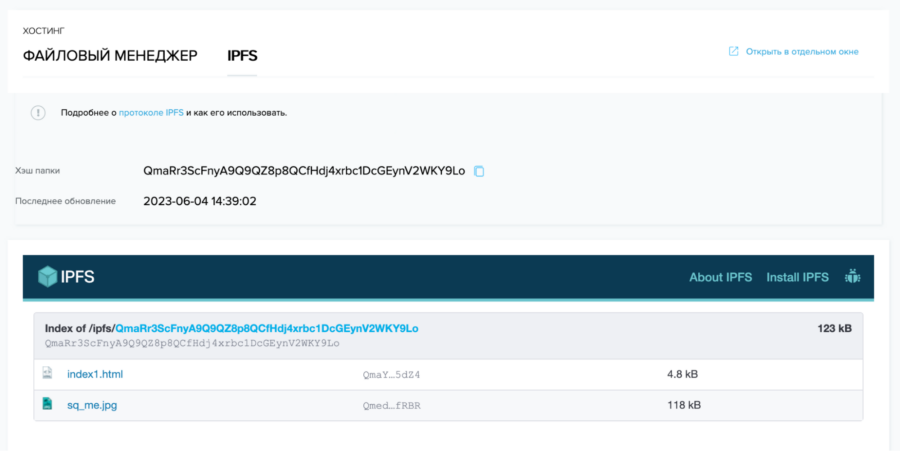The image size is (900, 451).
Task: Click the sq_me.jpg image file icon
Action: click(x=47, y=404)
